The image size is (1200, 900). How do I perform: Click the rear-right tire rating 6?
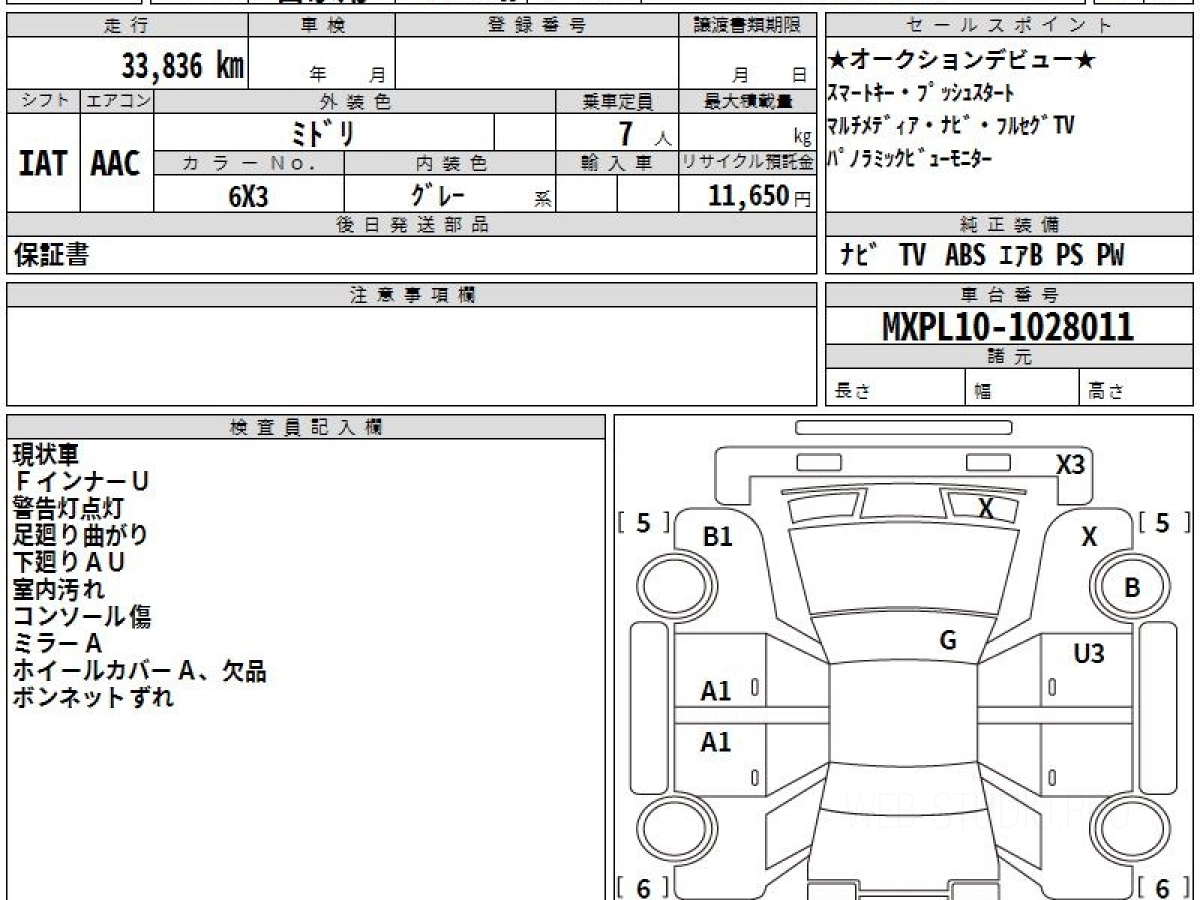(x=1162, y=888)
